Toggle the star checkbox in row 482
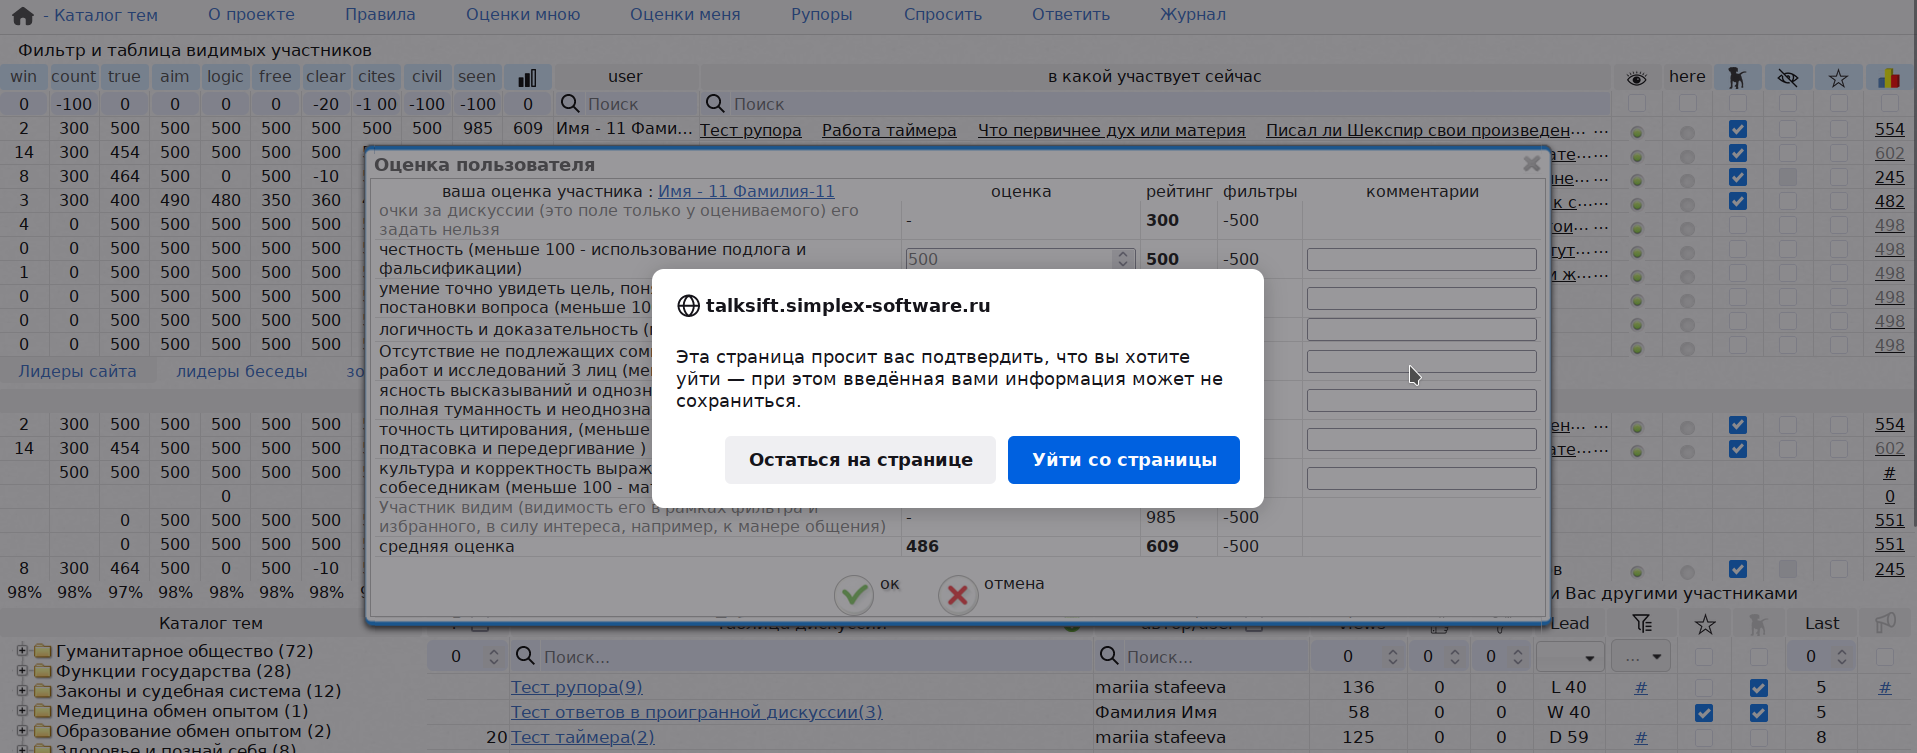The height and width of the screenshot is (753, 1917). coord(1838,201)
